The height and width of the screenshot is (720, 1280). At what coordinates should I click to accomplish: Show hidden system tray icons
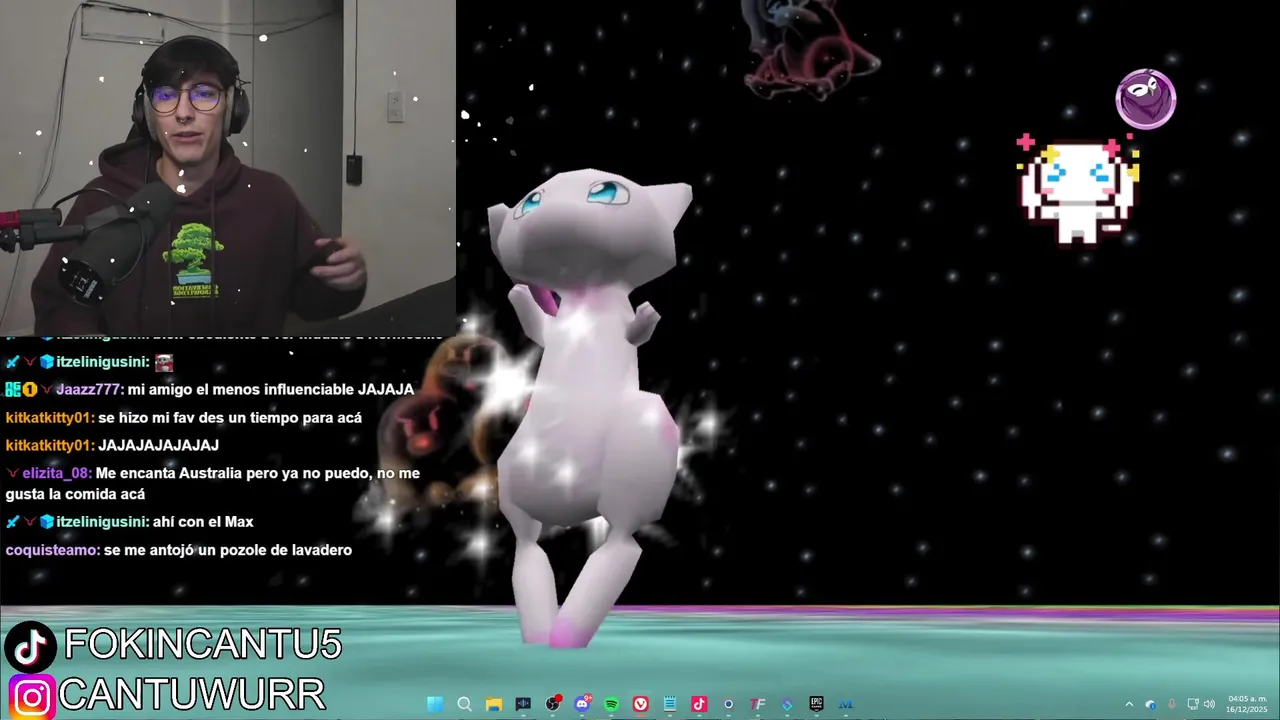[x=1129, y=704]
